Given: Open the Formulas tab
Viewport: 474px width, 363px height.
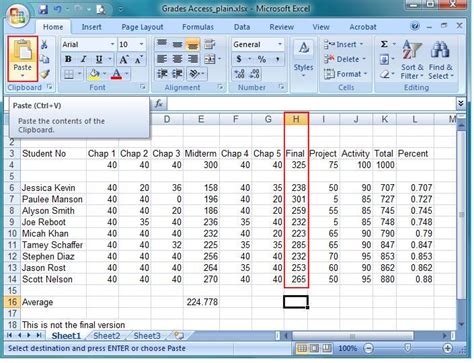Looking at the screenshot, I should tap(198, 27).
